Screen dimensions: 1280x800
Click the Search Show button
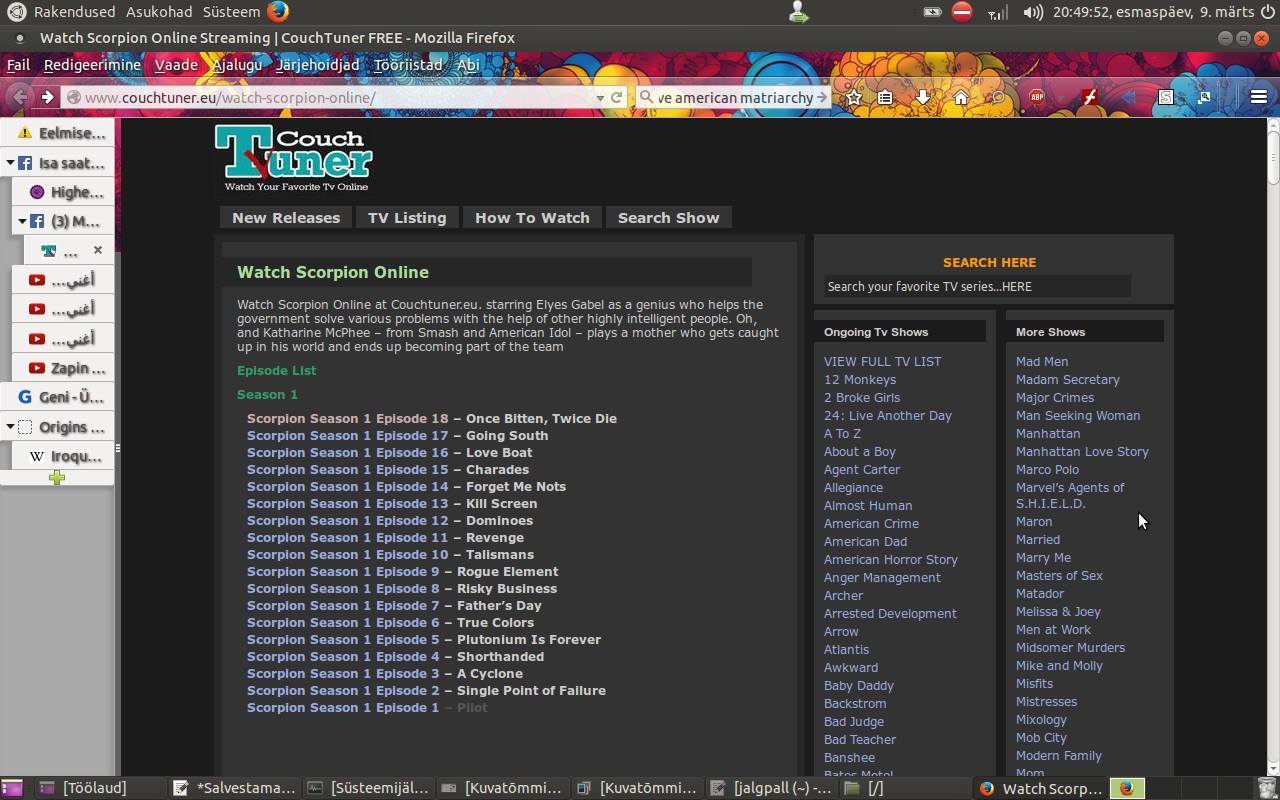(669, 218)
